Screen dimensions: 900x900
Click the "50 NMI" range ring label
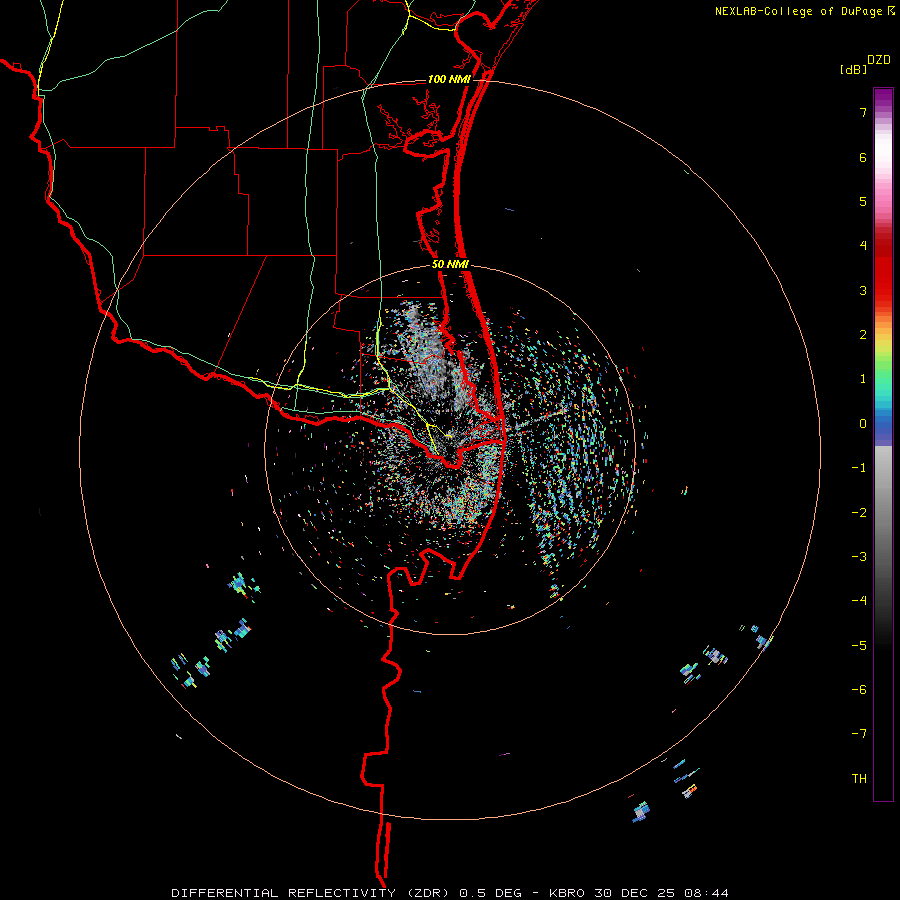451,265
